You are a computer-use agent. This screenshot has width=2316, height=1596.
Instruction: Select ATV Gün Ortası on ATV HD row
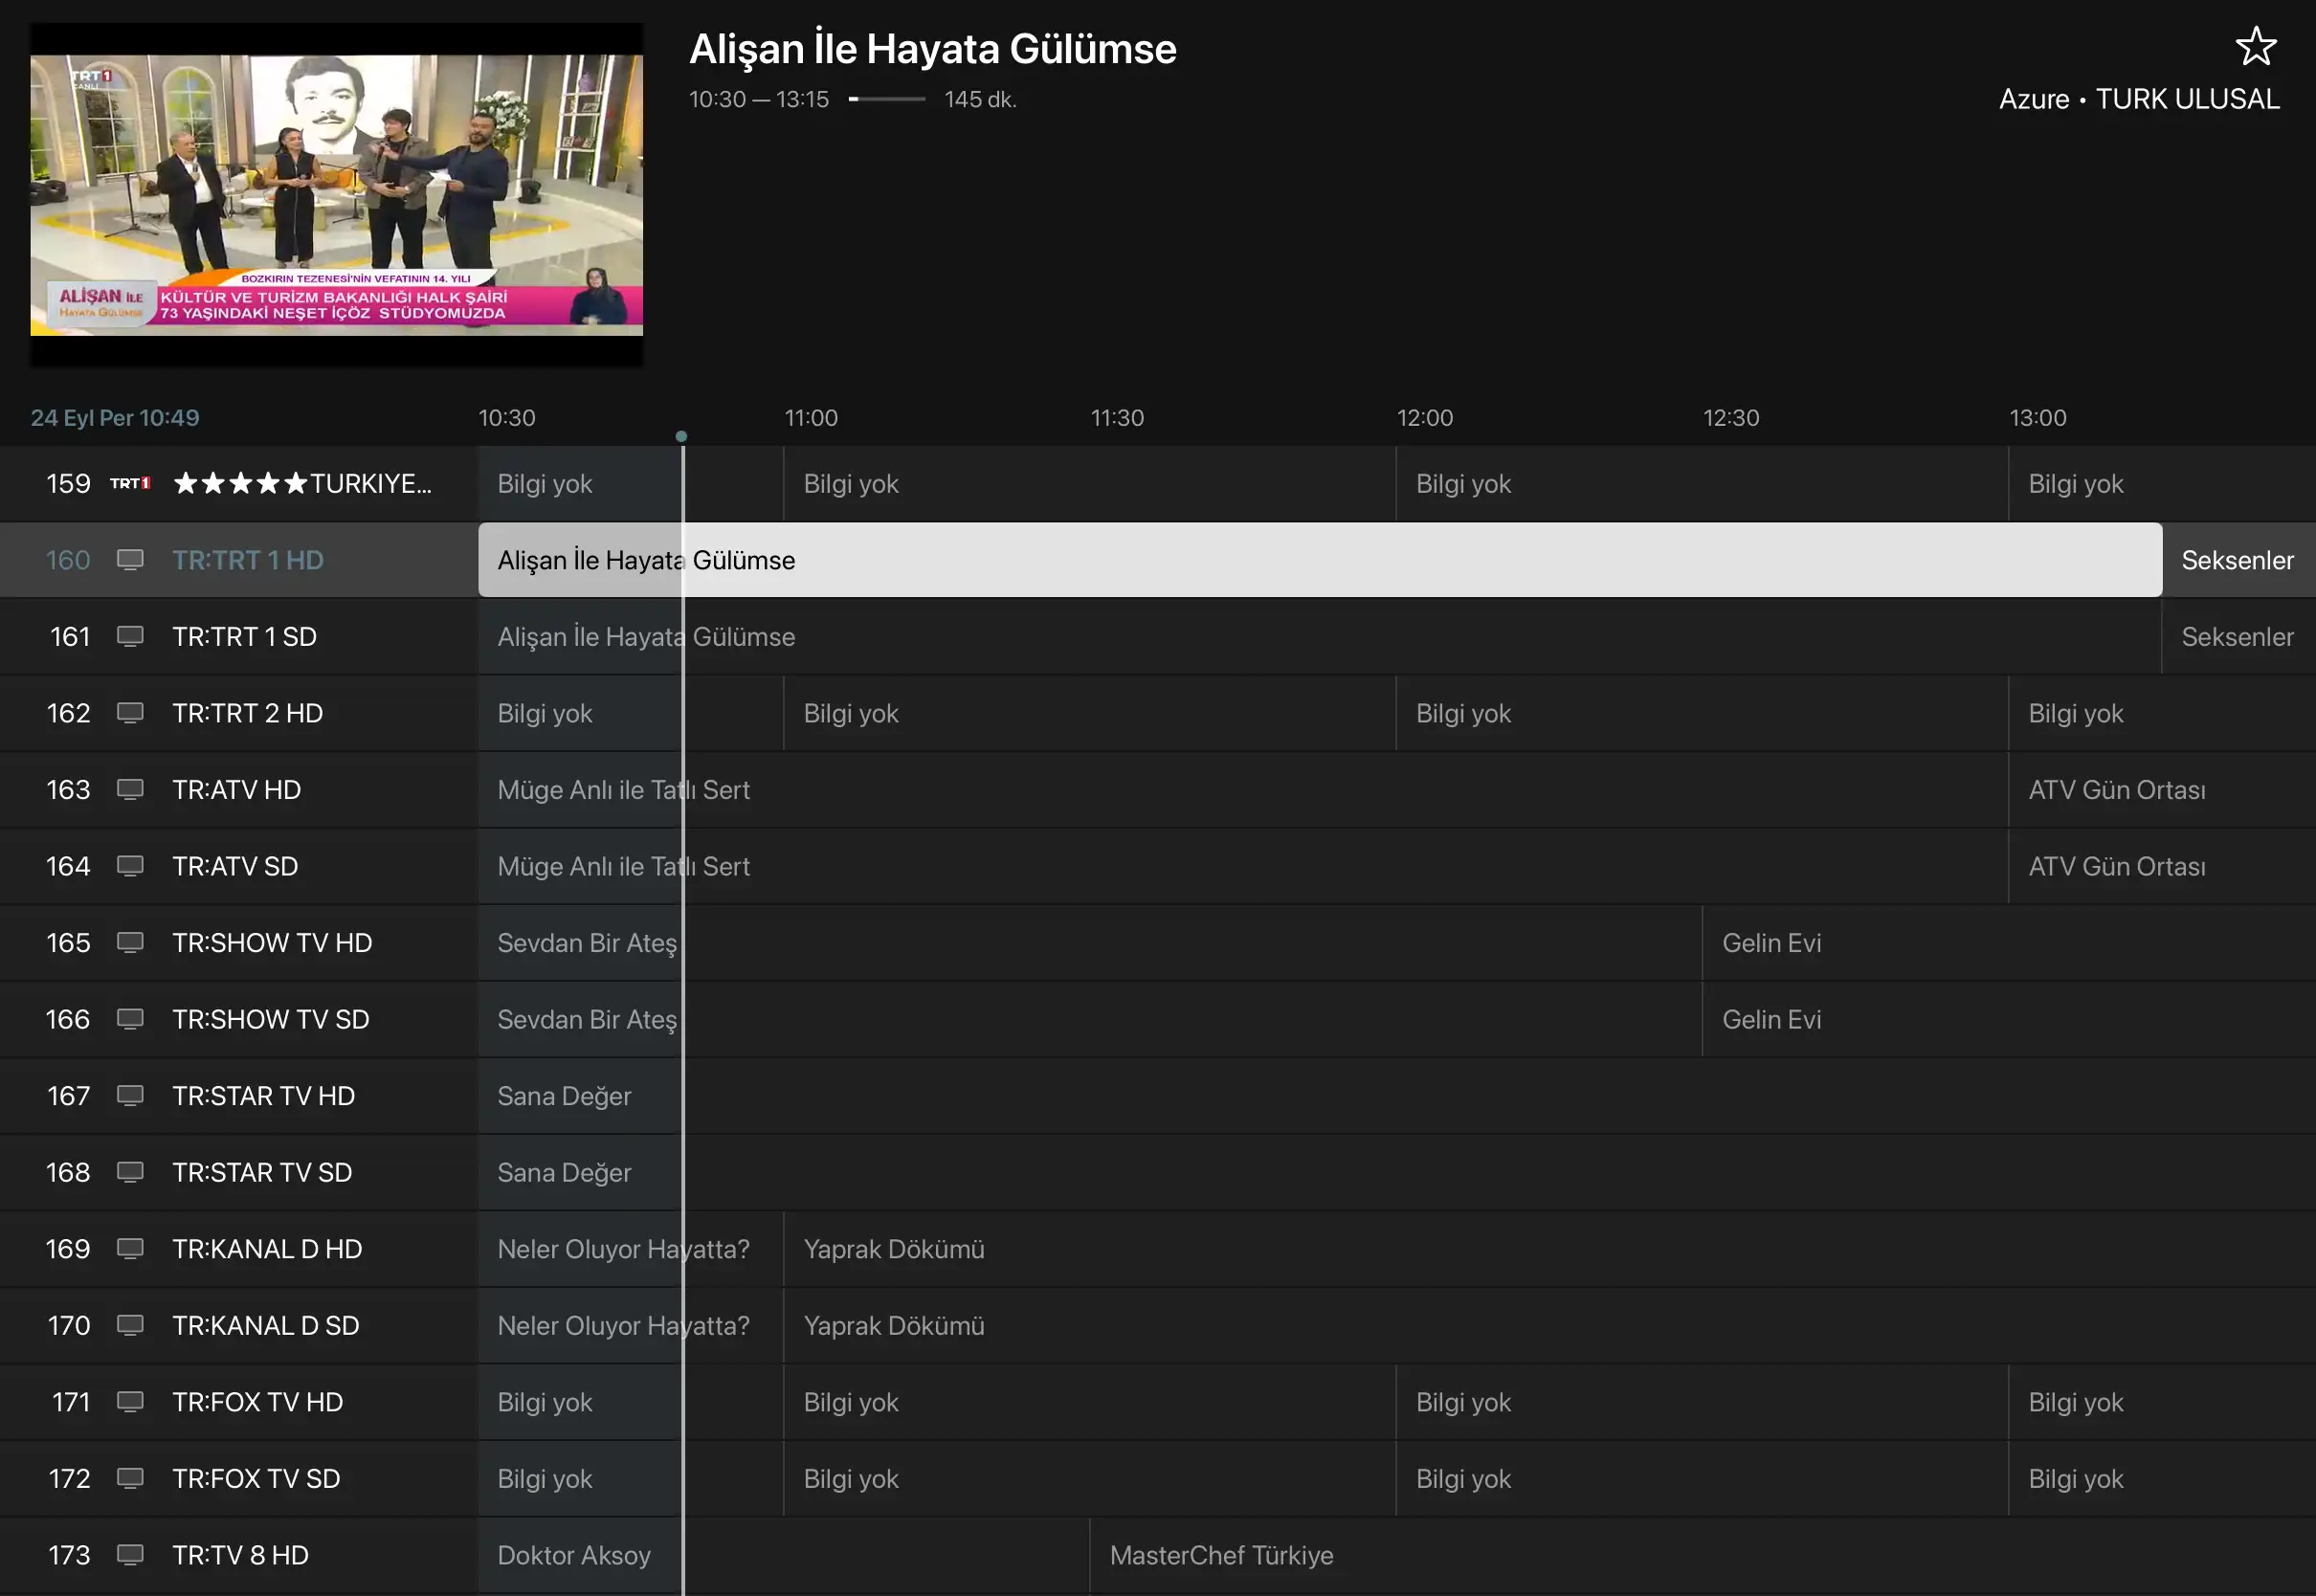(2162, 790)
